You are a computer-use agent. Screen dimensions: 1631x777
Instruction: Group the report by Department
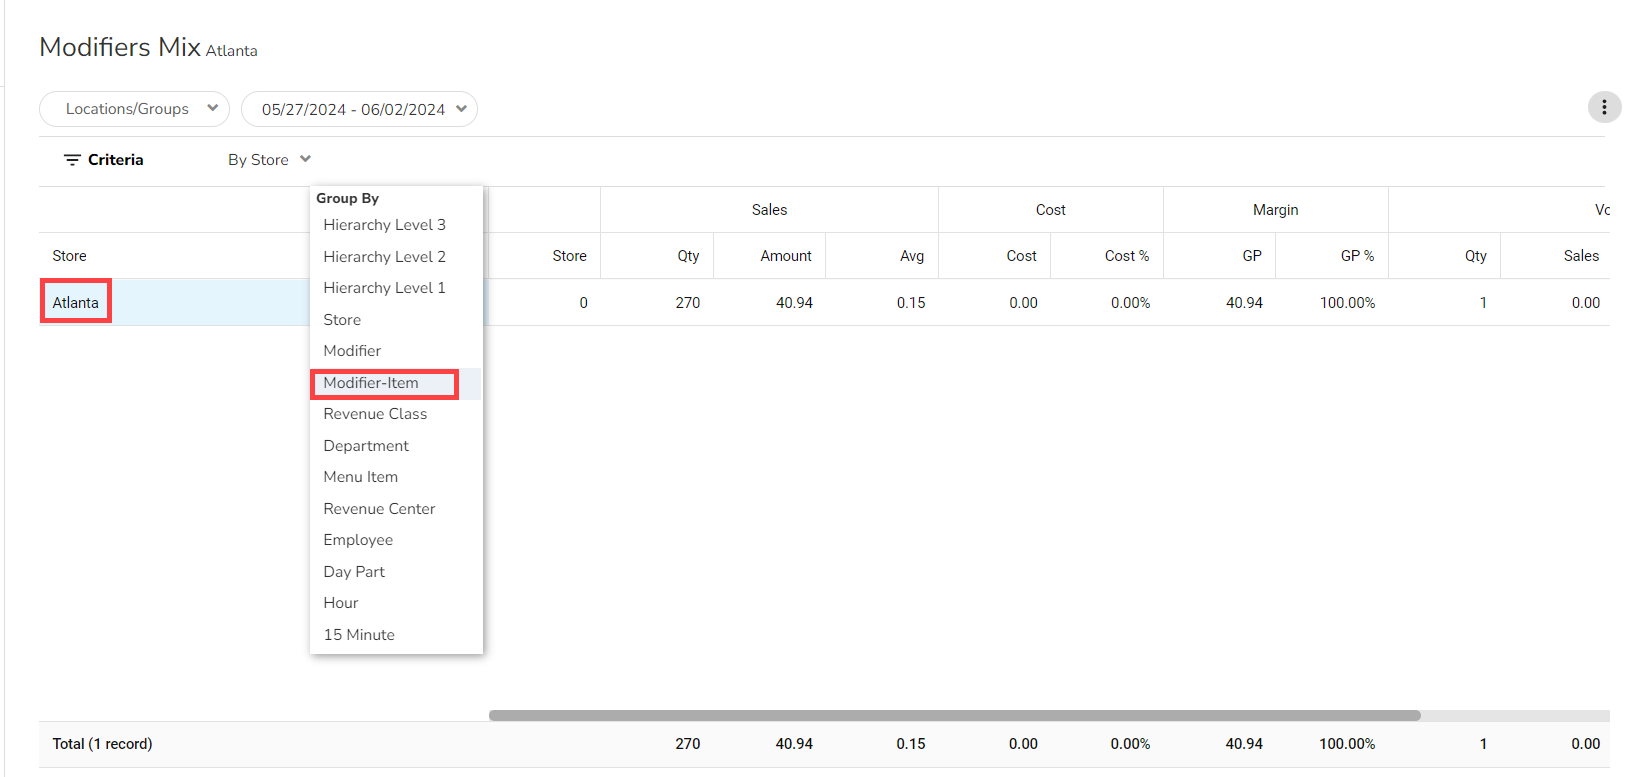[x=366, y=446]
